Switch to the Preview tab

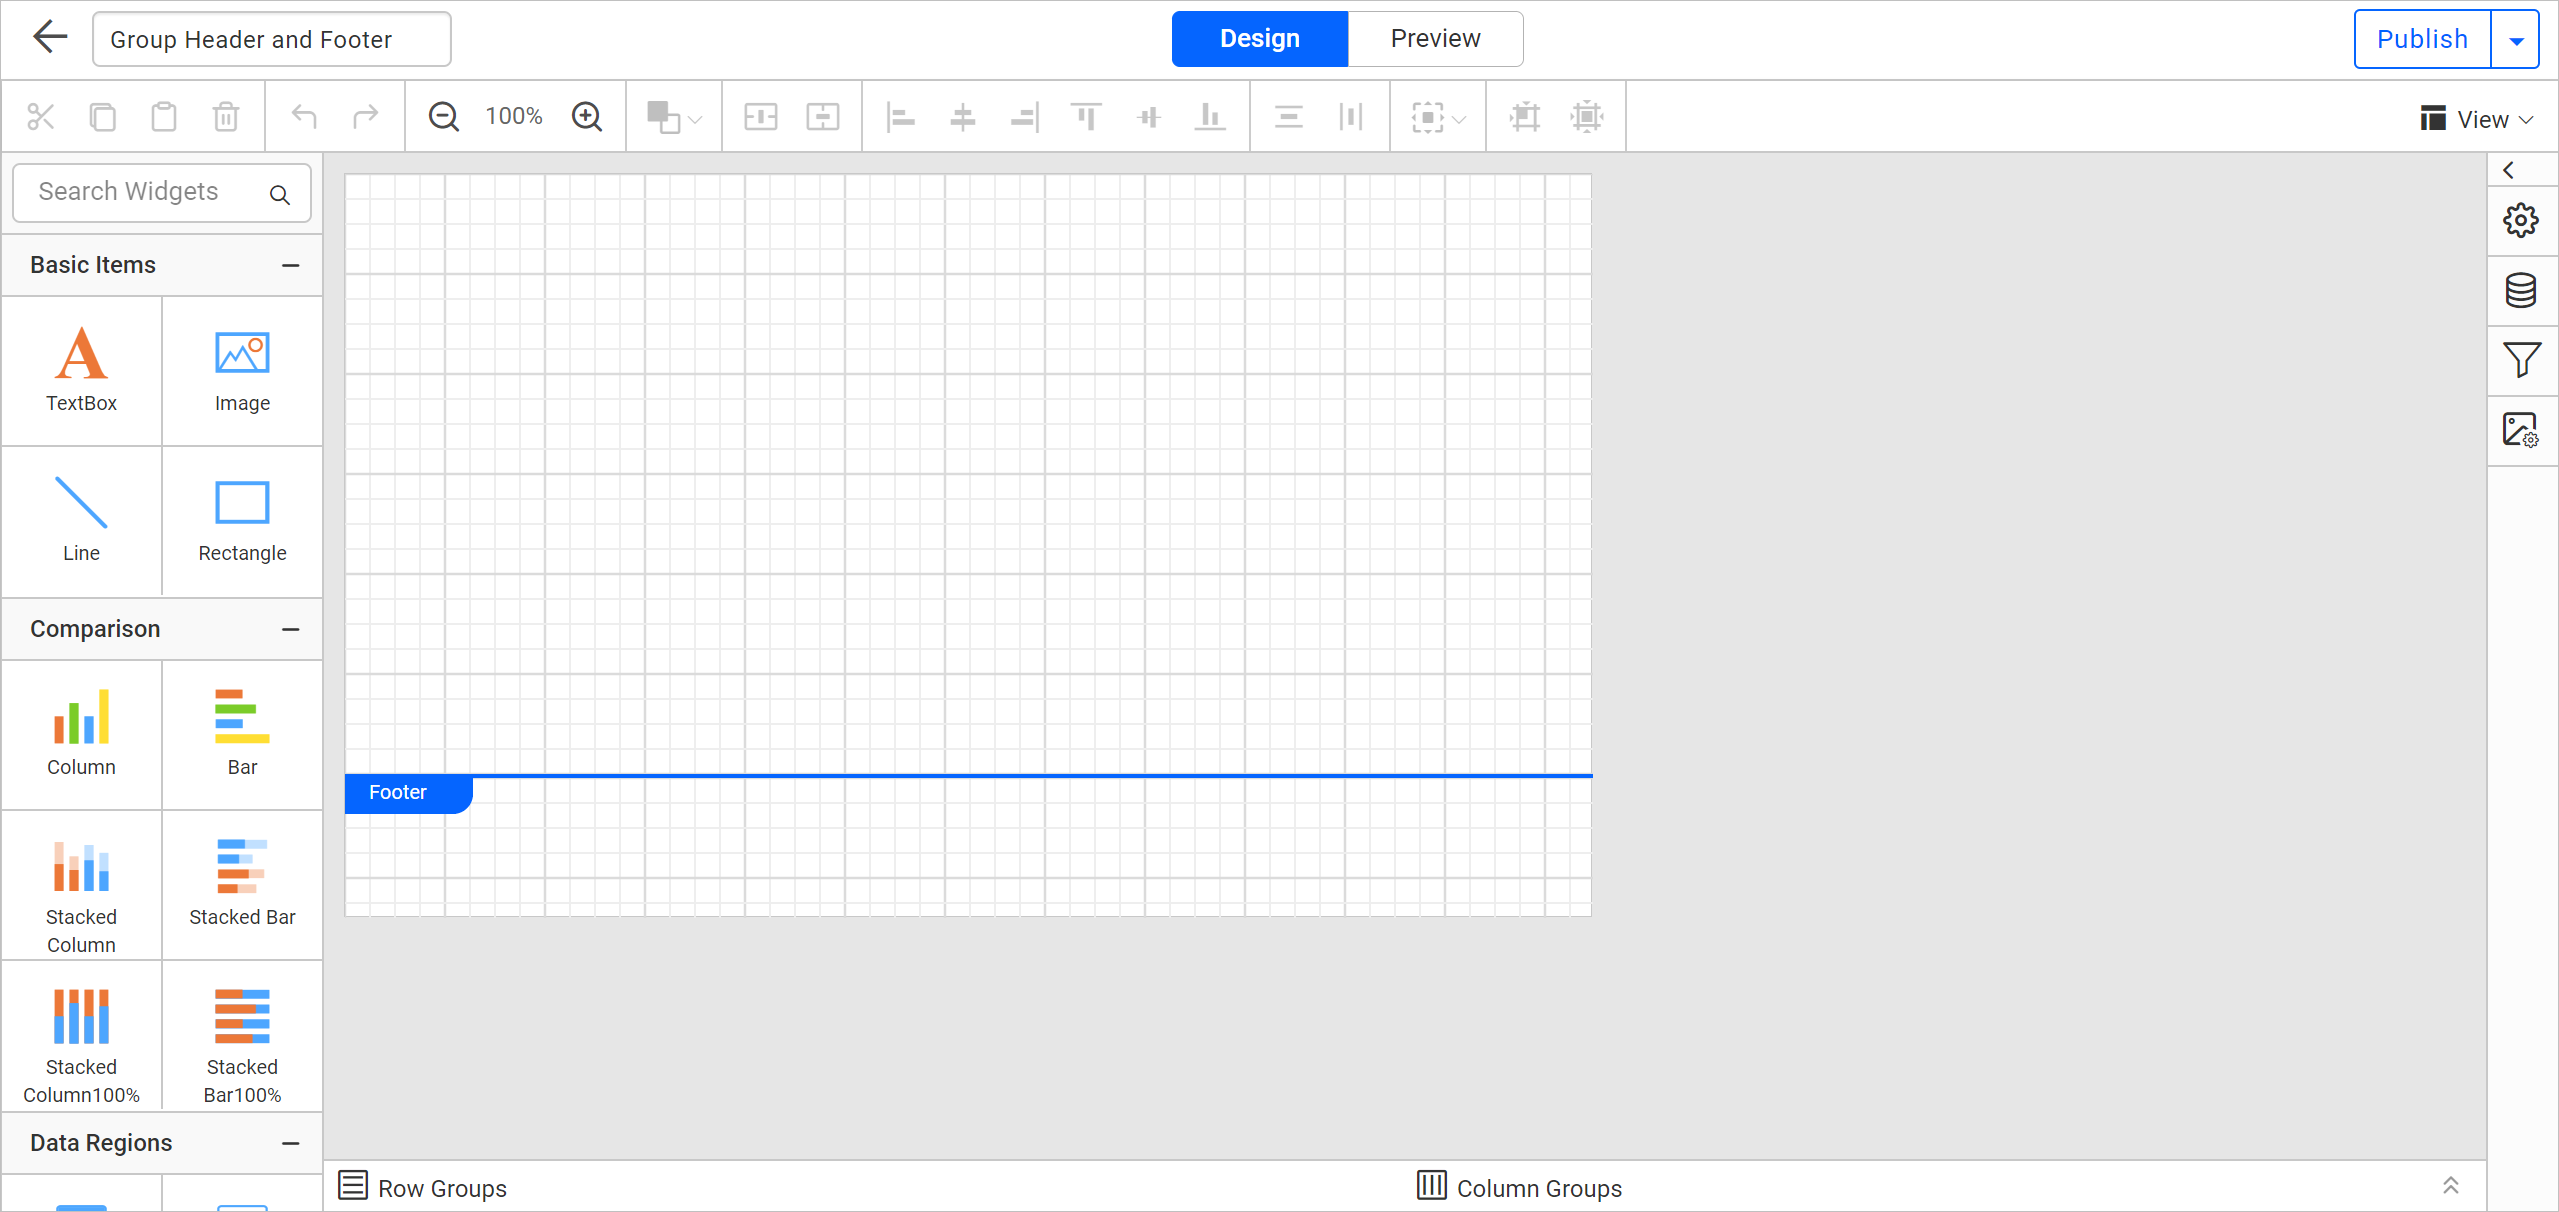point(1435,38)
